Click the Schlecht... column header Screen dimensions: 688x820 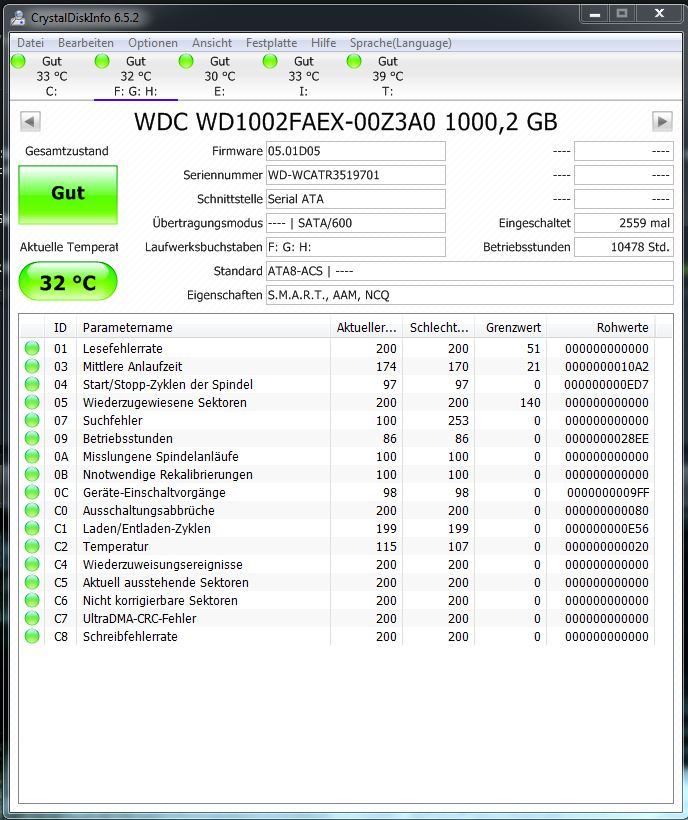click(439, 328)
